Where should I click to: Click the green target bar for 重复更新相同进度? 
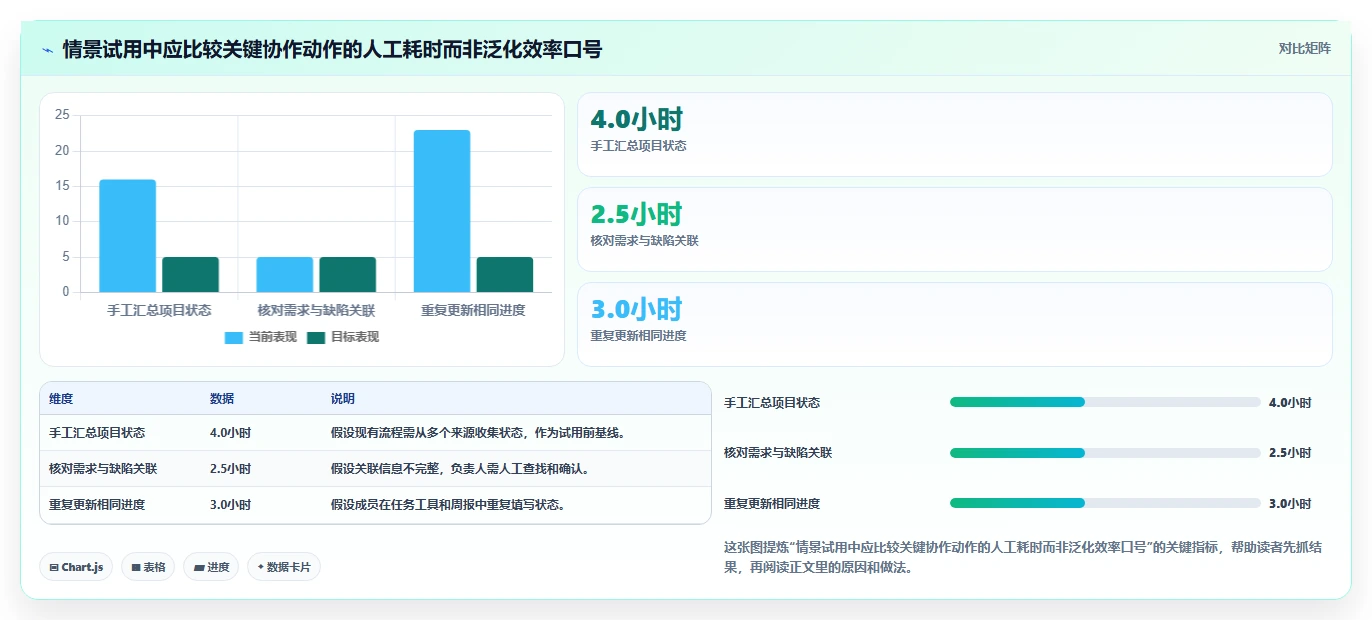coord(505,275)
